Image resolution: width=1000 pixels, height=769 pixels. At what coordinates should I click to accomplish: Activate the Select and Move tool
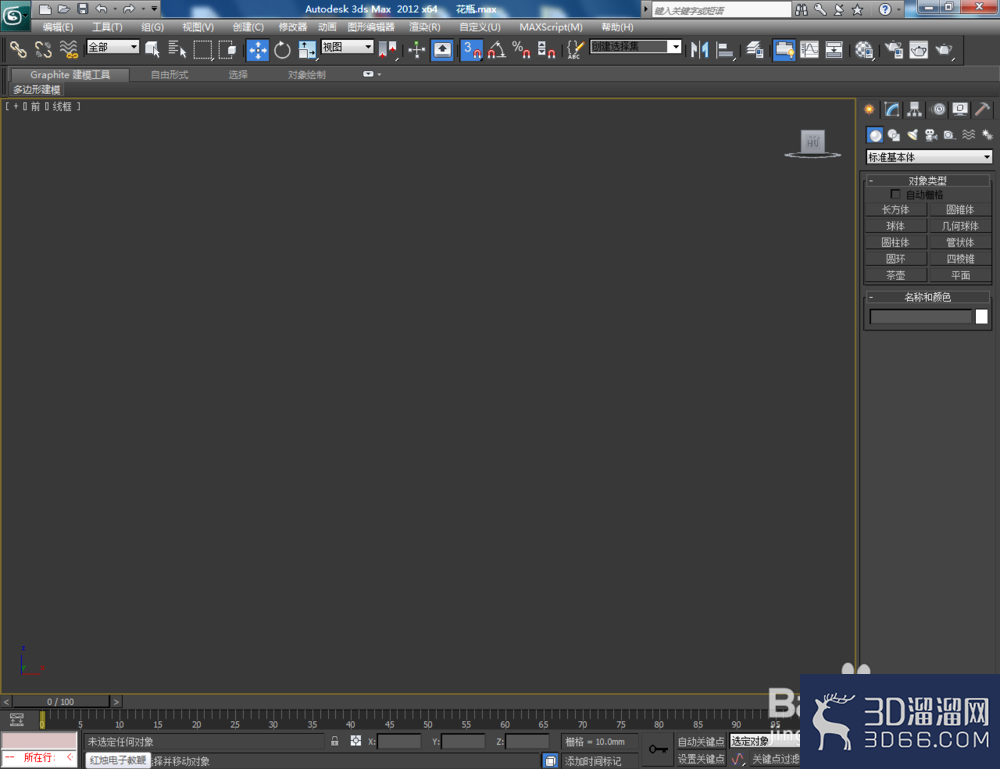click(258, 50)
